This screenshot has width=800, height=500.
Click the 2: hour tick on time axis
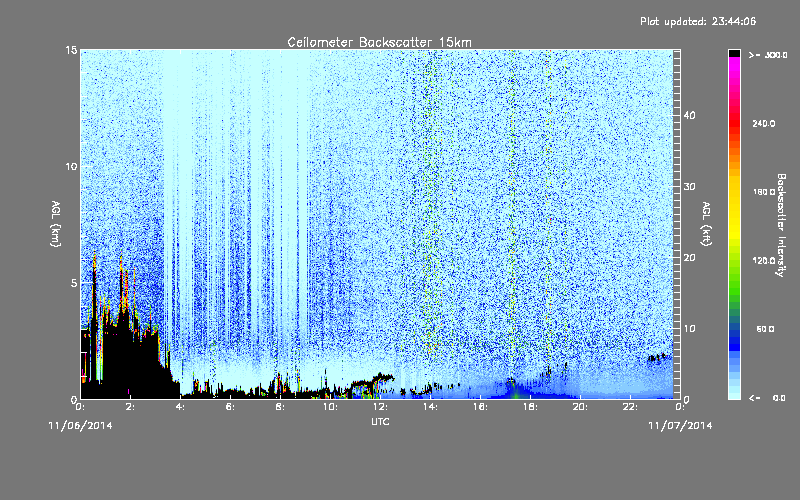coord(130,407)
